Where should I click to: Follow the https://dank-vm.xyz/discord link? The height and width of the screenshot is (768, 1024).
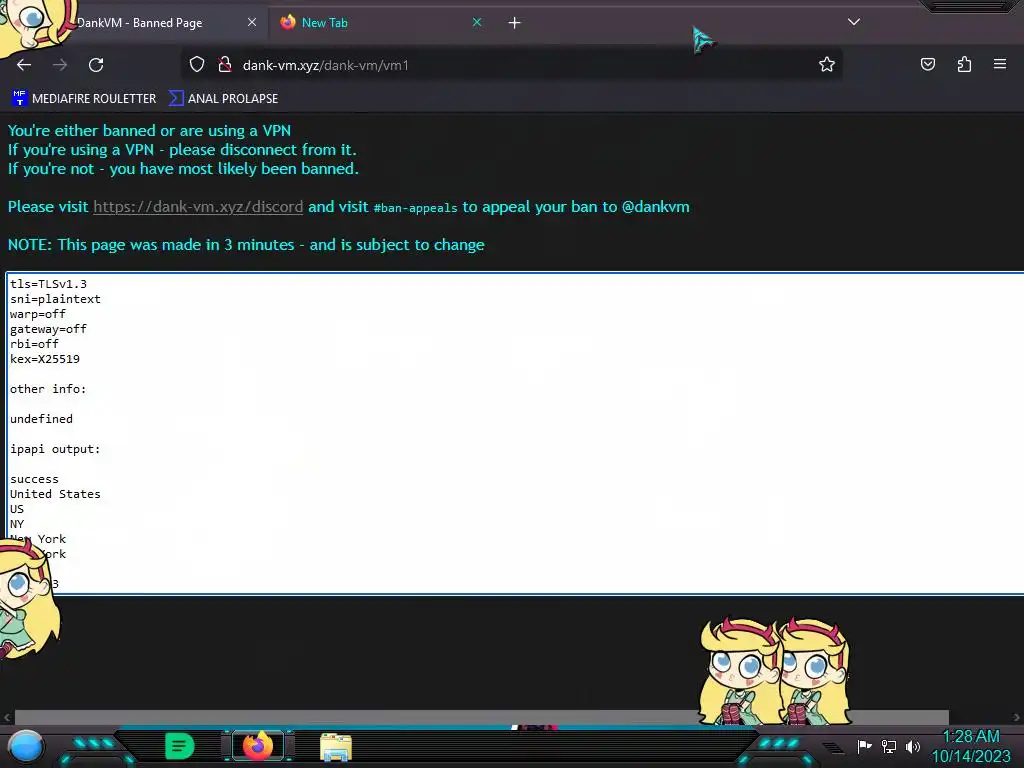pos(198,207)
